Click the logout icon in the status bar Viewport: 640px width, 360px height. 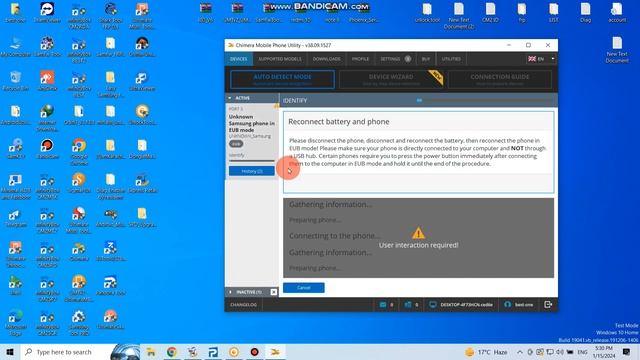(548, 304)
